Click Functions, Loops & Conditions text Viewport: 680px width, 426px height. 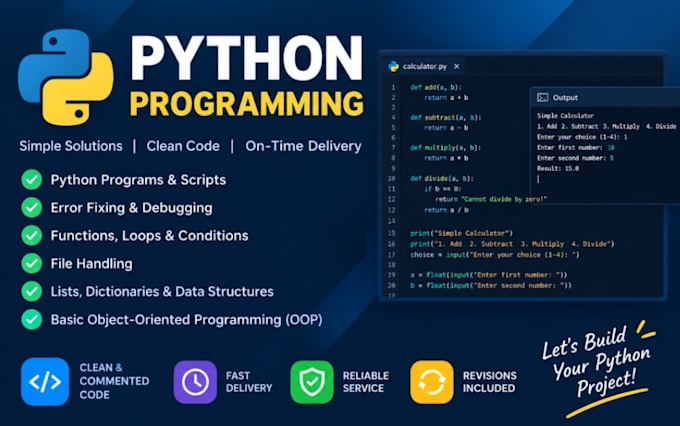point(150,236)
